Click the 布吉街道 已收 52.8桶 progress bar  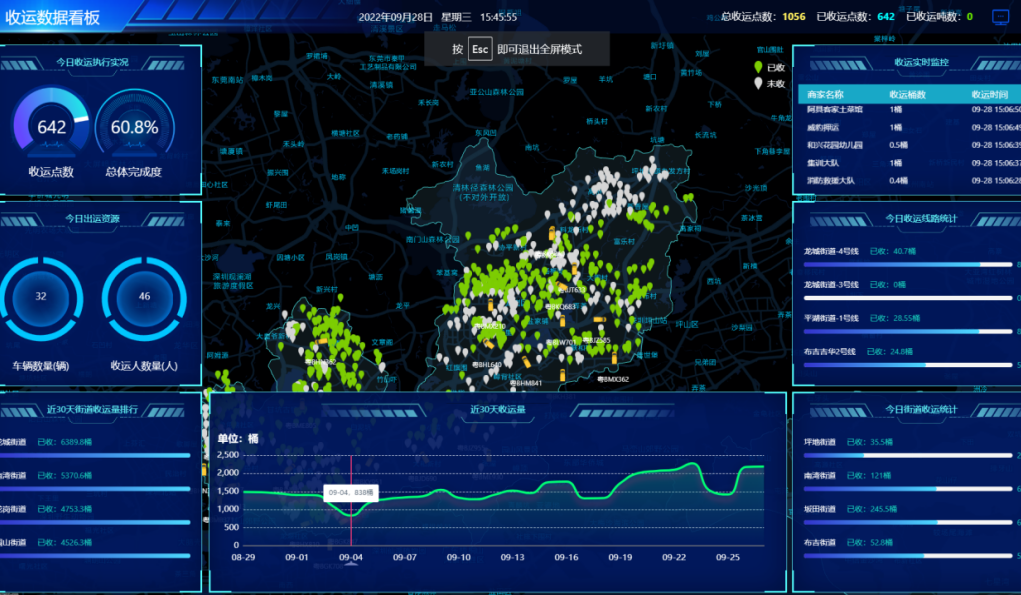pos(908,556)
